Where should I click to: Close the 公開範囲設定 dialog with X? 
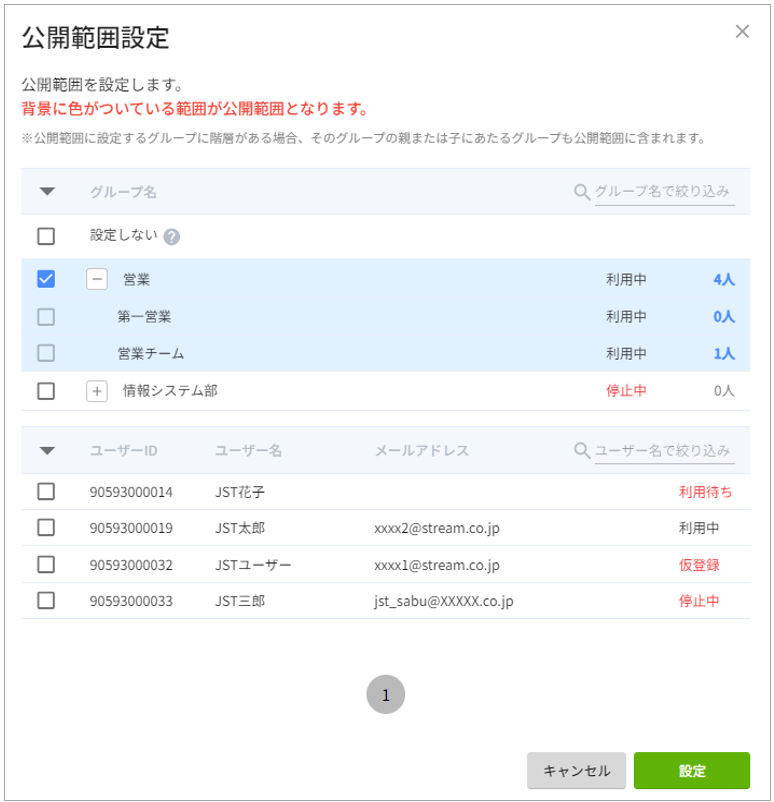(x=742, y=32)
